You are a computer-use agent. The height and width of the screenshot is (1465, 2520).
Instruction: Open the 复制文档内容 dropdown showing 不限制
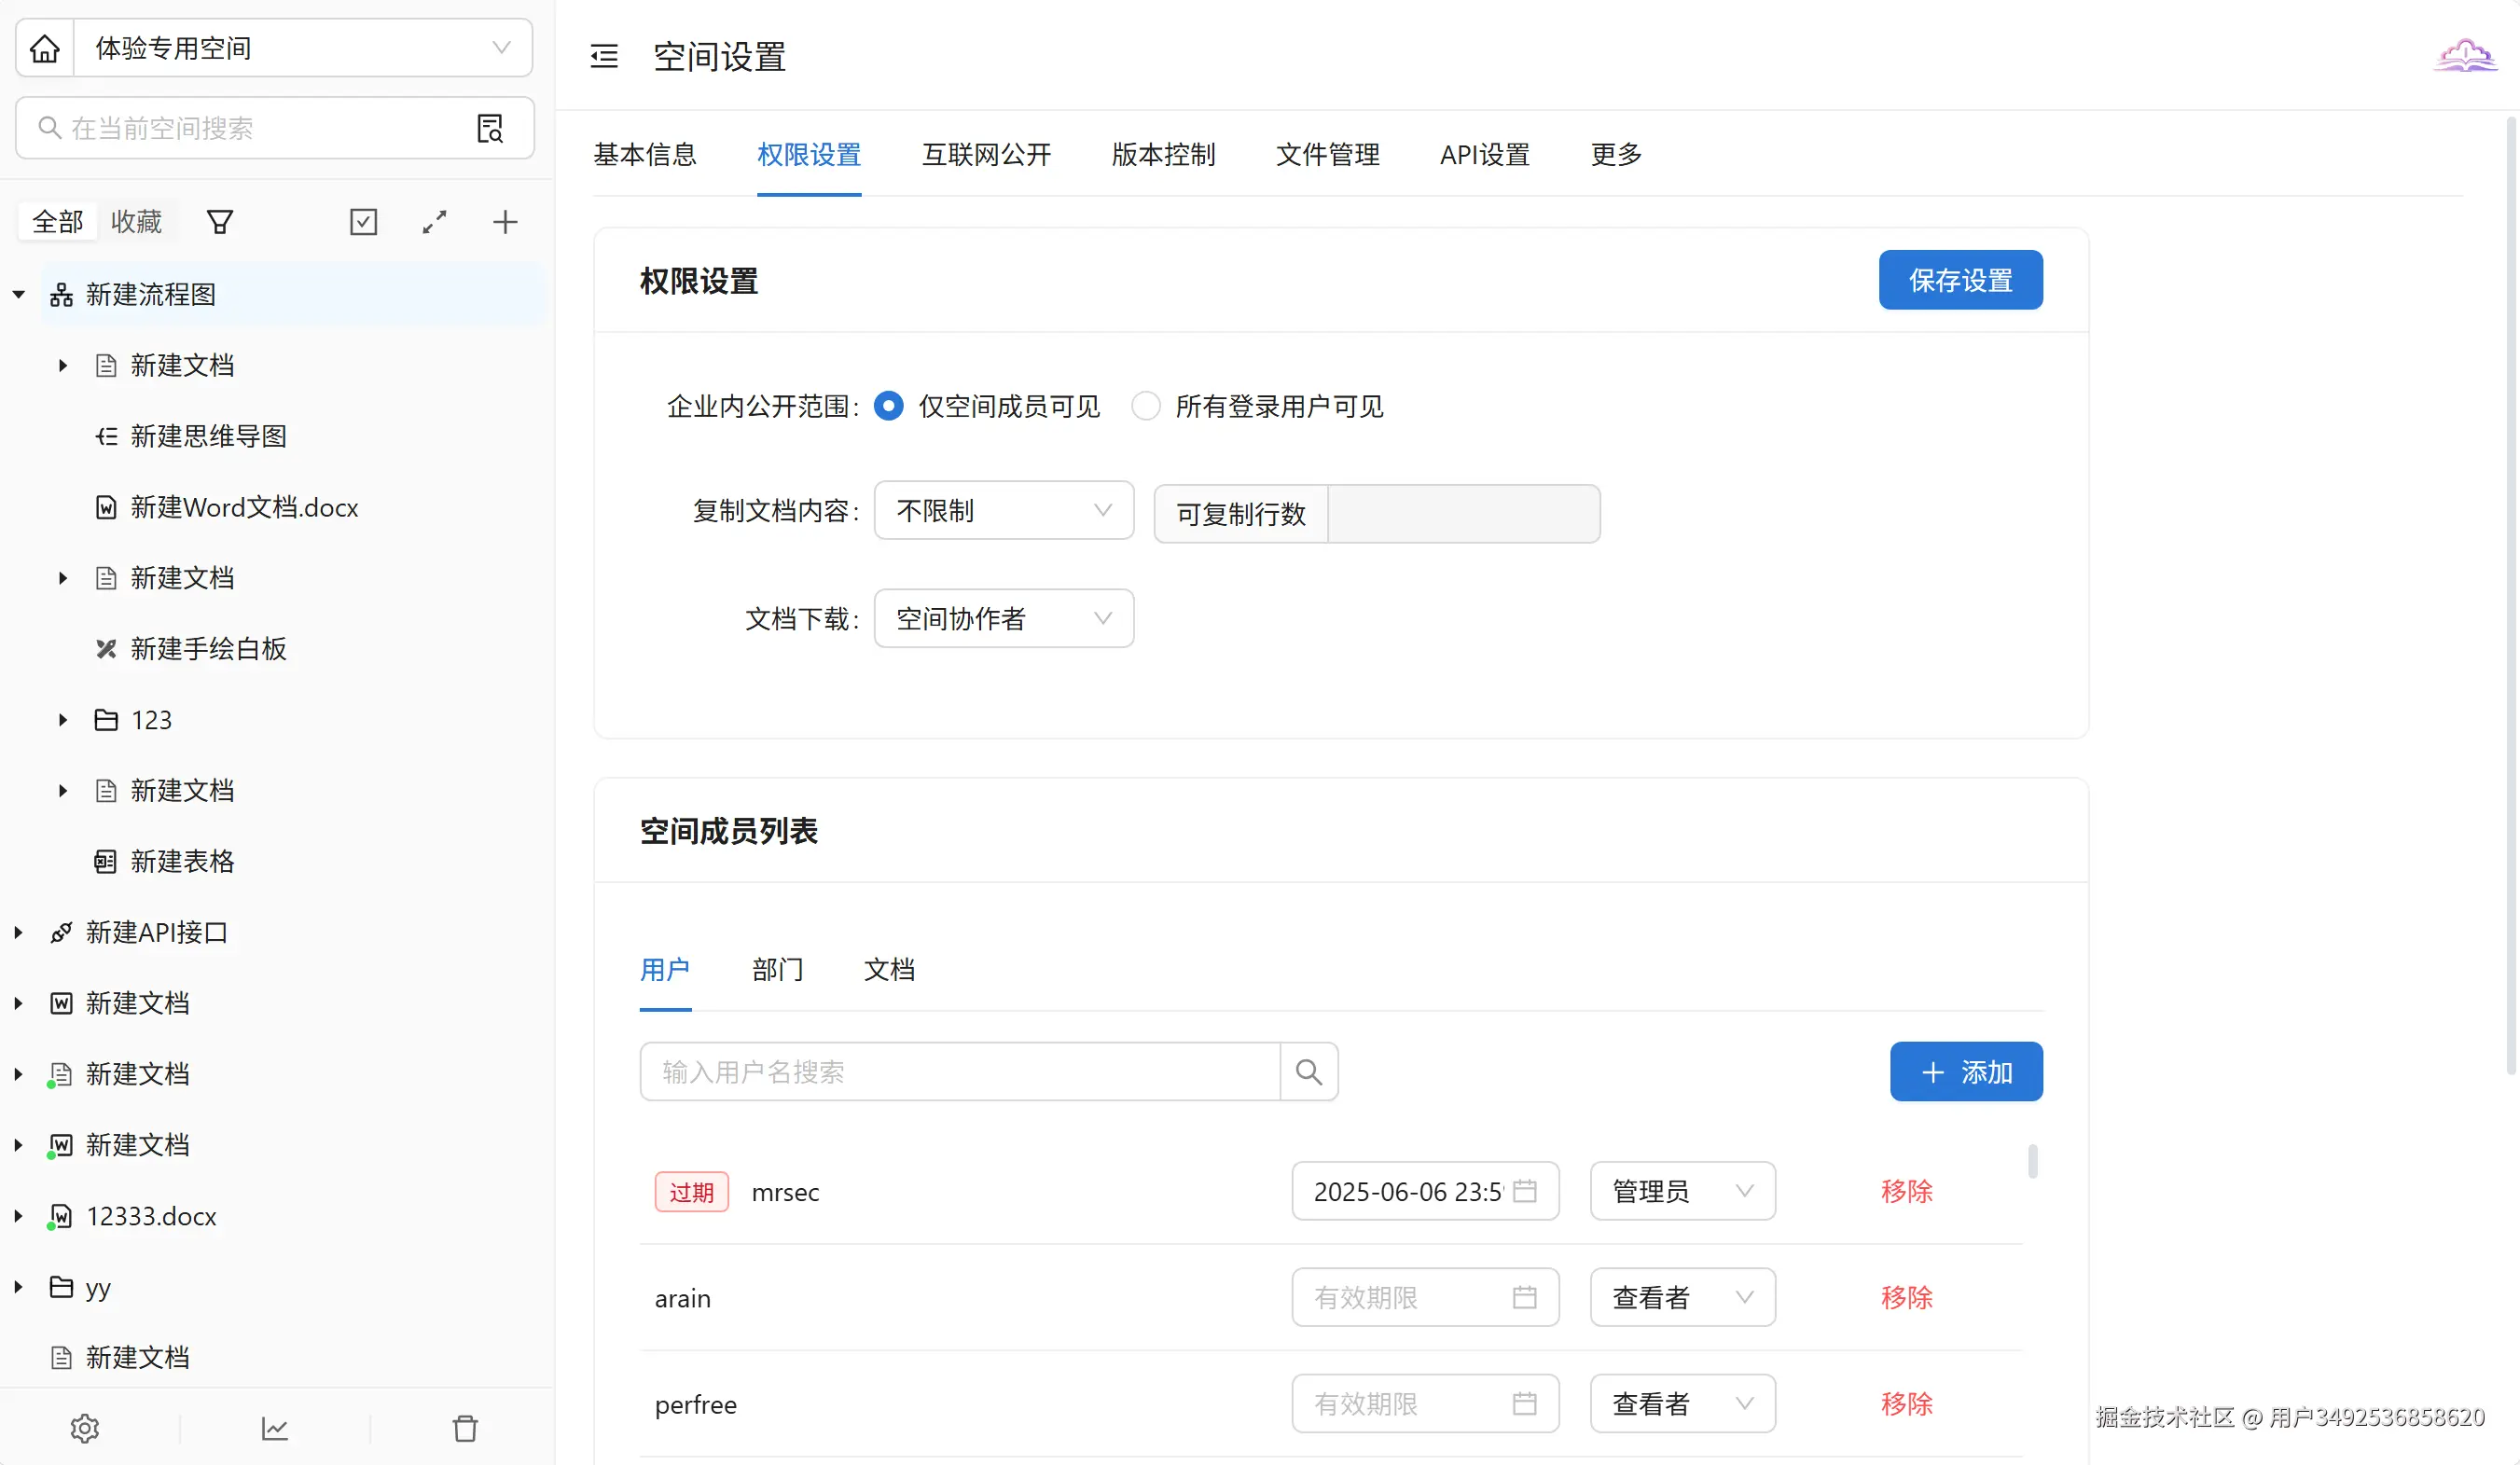[x=1003, y=511]
